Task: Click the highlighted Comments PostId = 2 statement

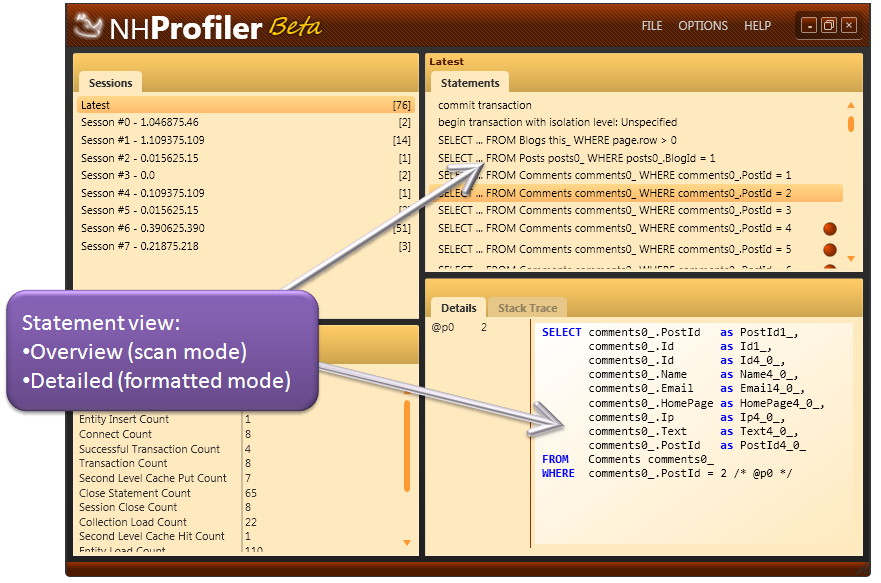Action: coord(635,193)
